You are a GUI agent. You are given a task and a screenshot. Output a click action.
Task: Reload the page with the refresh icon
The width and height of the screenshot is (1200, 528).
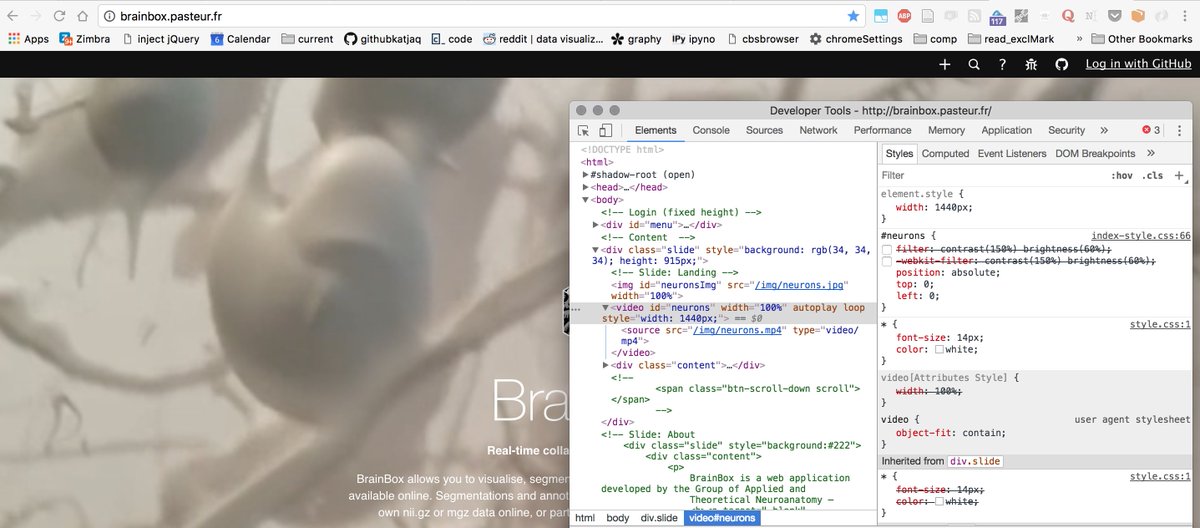(x=59, y=16)
